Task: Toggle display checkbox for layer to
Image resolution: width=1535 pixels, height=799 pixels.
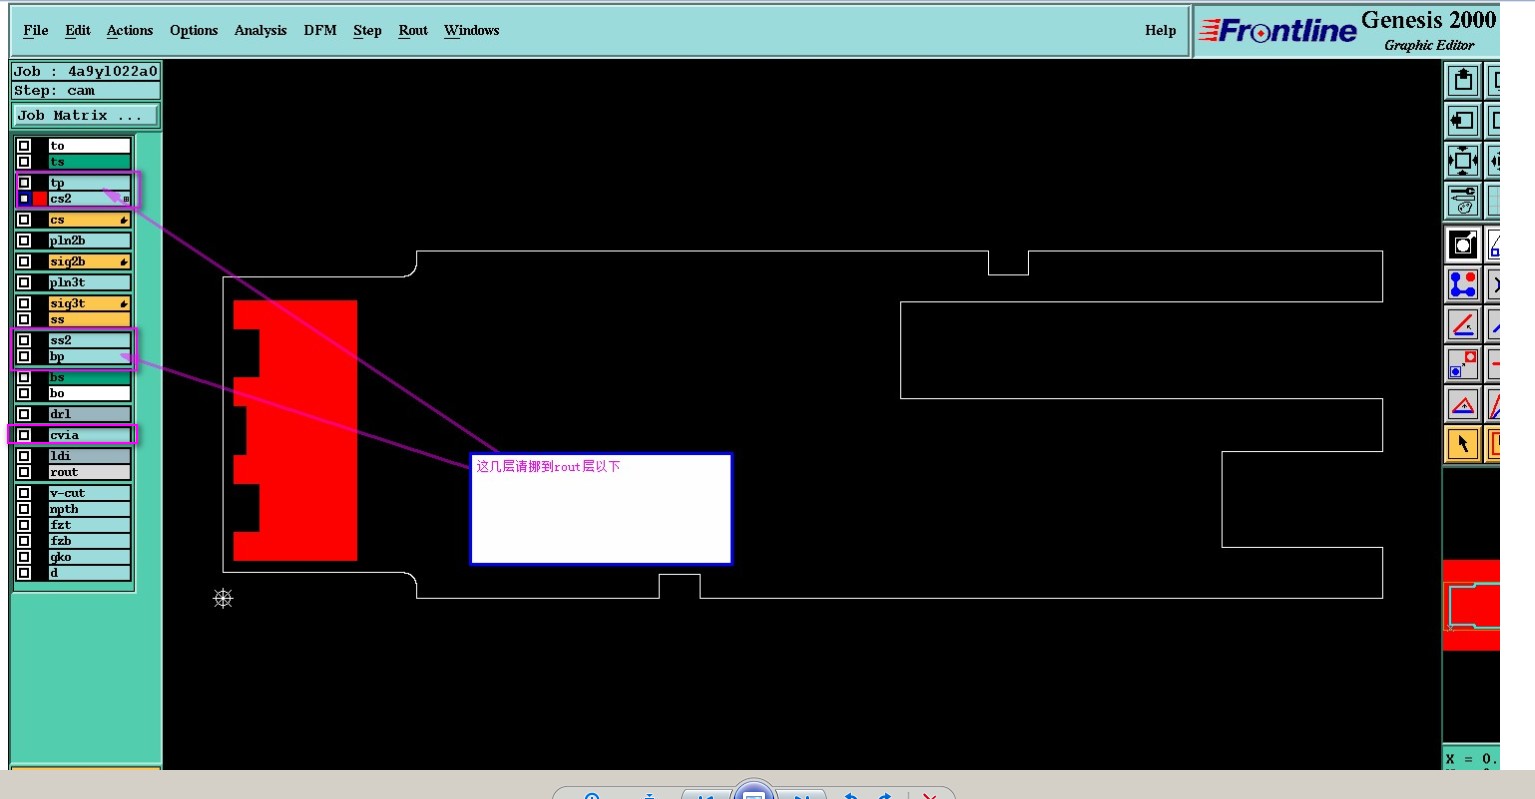Action: tap(24, 146)
